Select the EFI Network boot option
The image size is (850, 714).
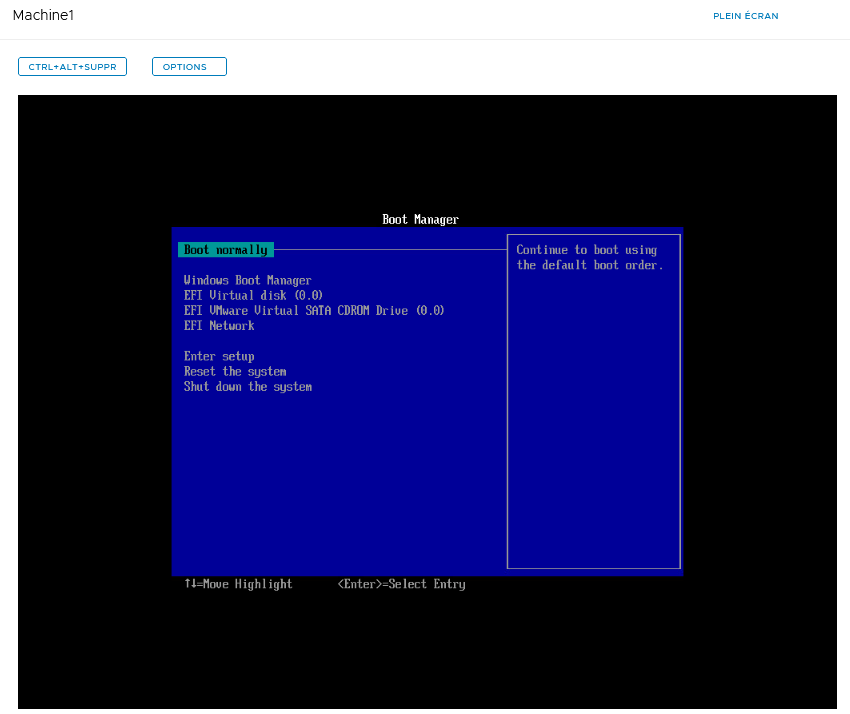tap(219, 326)
